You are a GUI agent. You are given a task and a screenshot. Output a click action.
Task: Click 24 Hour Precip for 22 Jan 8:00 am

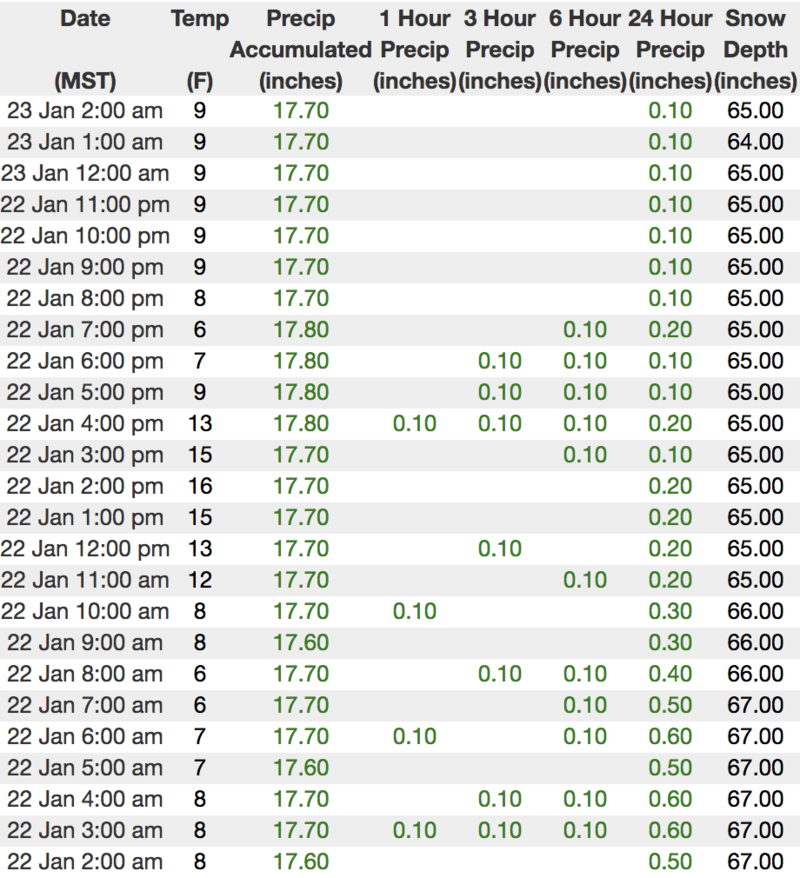[670, 674]
